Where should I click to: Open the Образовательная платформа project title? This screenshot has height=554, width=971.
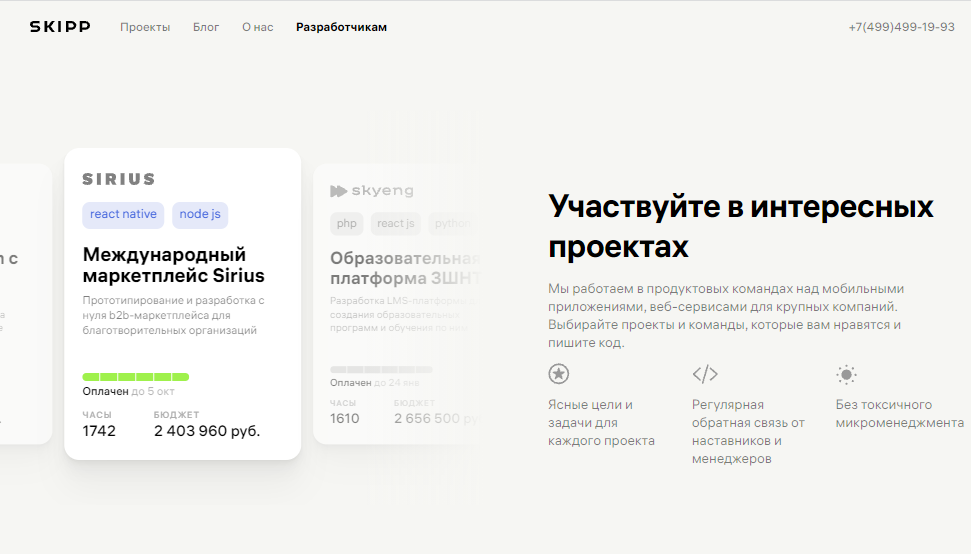pos(405,268)
